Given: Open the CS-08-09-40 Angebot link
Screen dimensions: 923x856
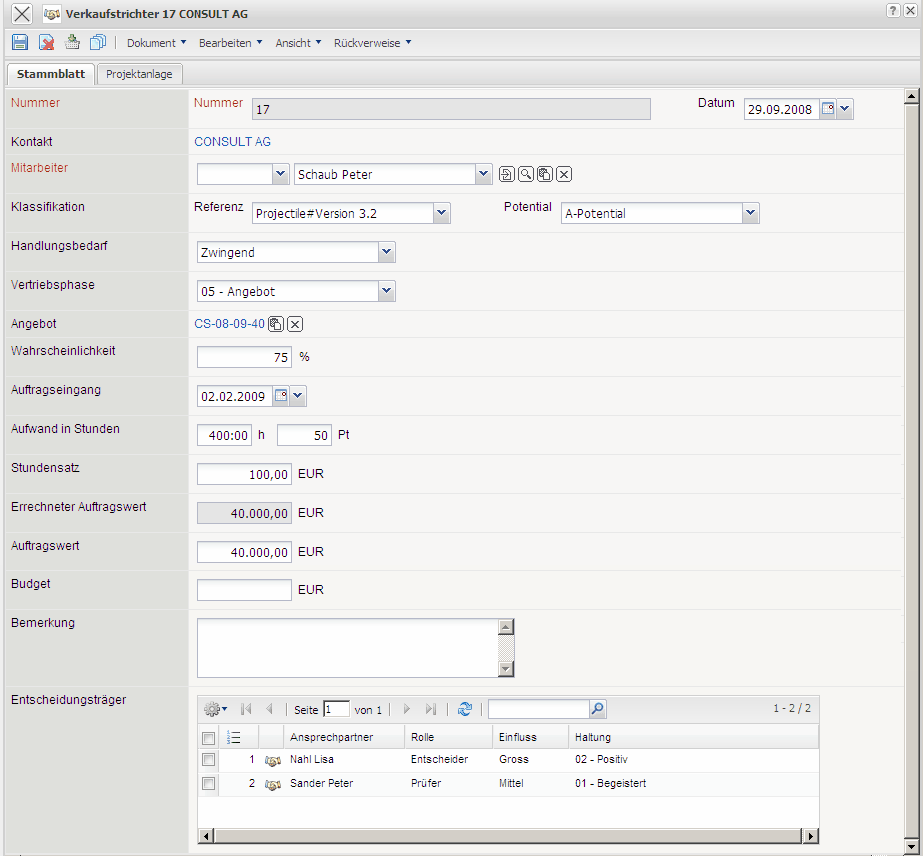Looking at the screenshot, I should (229, 324).
